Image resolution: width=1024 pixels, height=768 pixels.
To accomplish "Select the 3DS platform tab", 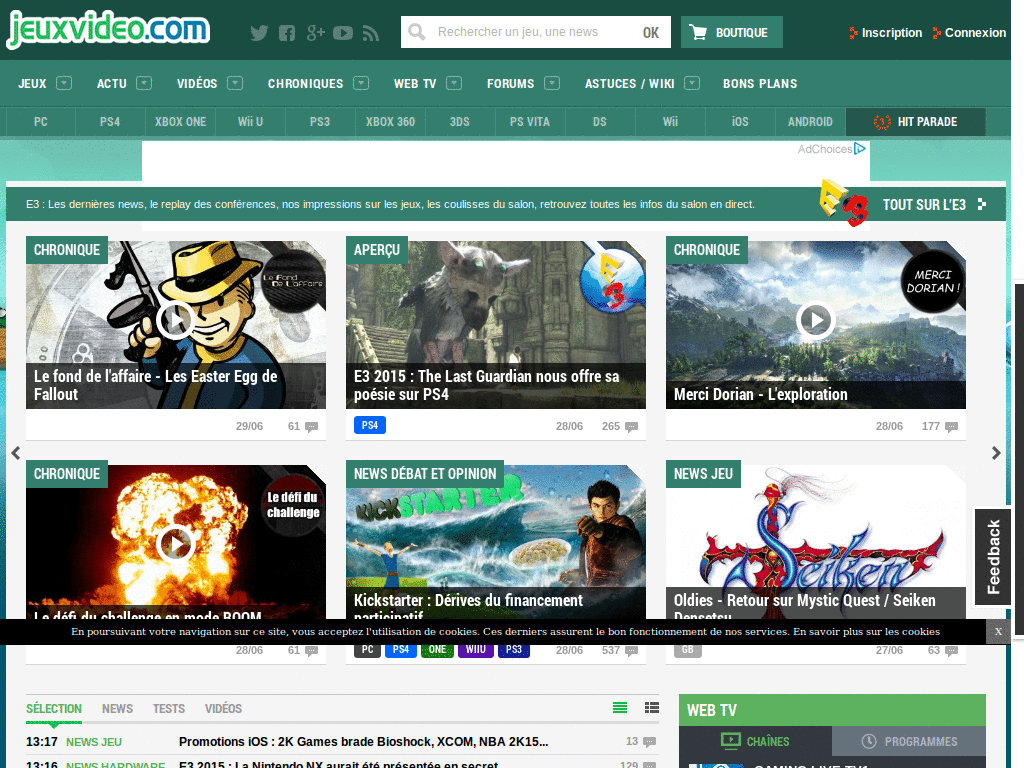I will pyautogui.click(x=460, y=121).
